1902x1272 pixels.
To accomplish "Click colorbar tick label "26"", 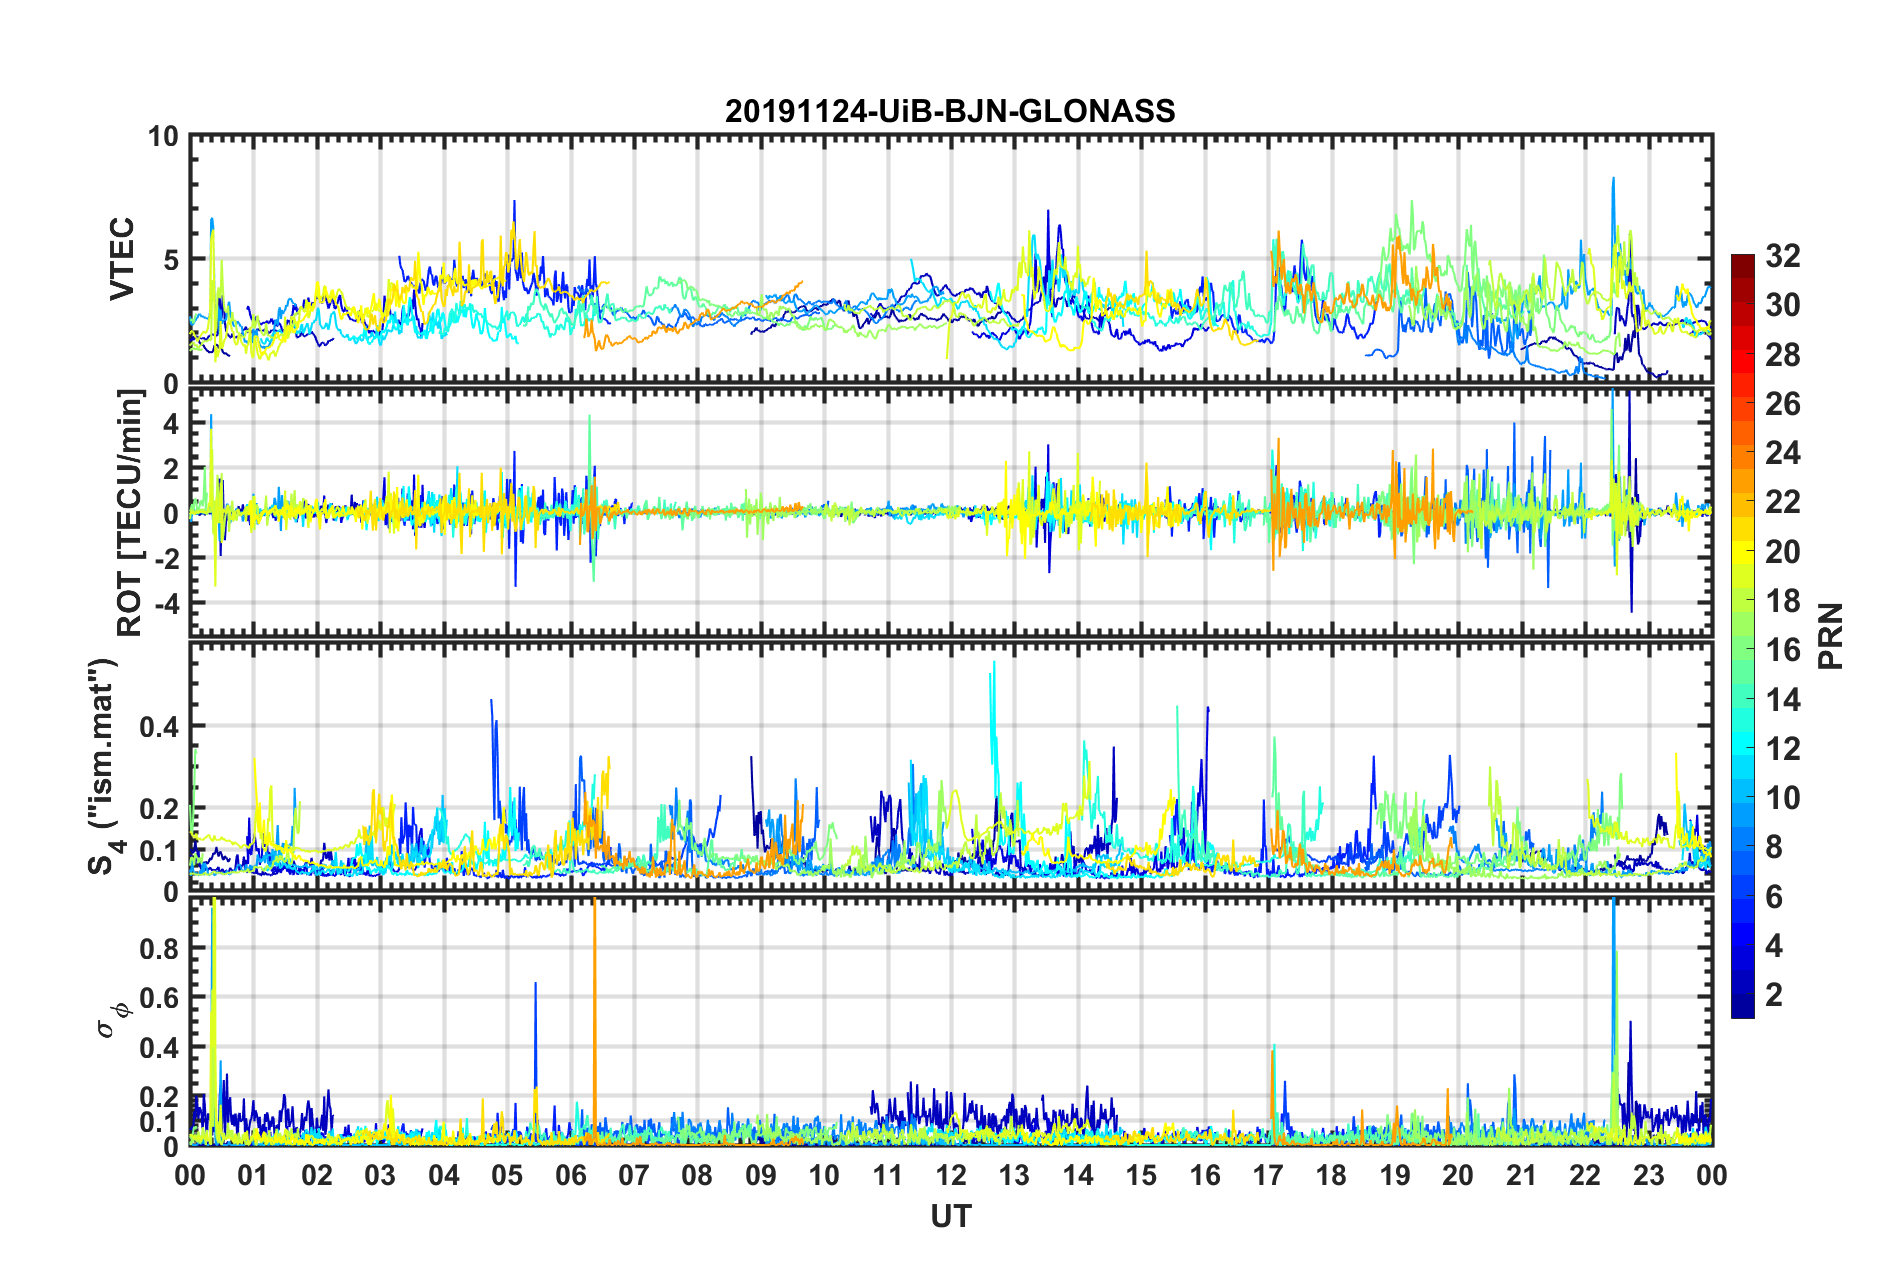I will pyautogui.click(x=1782, y=404).
